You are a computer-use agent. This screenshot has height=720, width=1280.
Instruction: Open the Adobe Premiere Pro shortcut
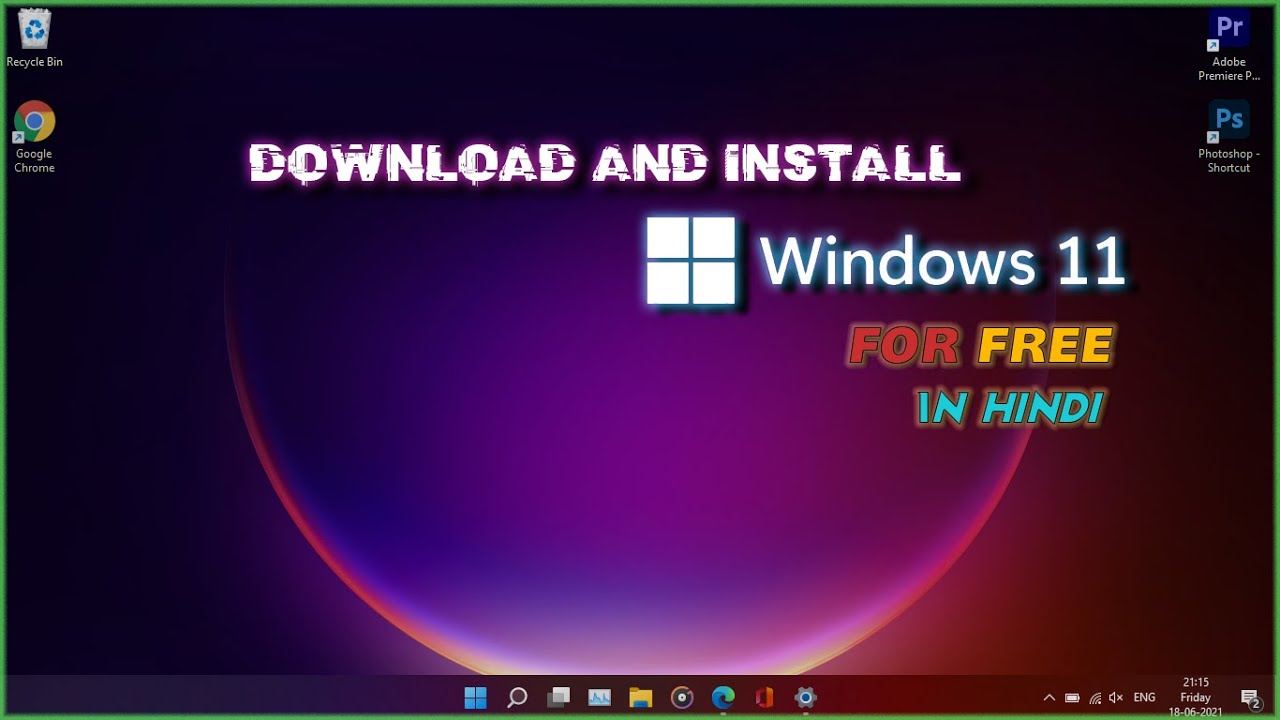tap(1229, 45)
